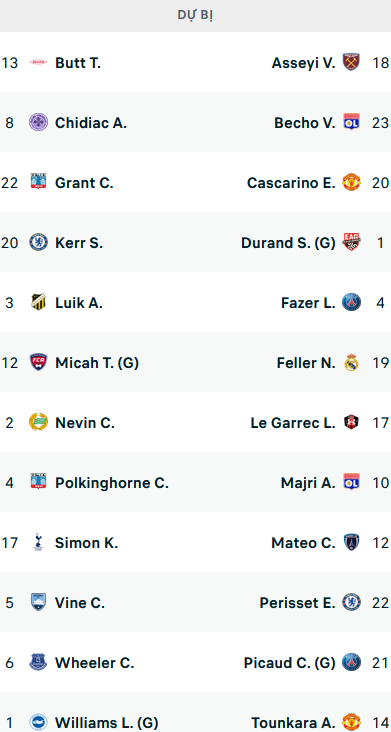Select player Majri A.
Viewport: 391px width, 732px height.
pos(308,483)
